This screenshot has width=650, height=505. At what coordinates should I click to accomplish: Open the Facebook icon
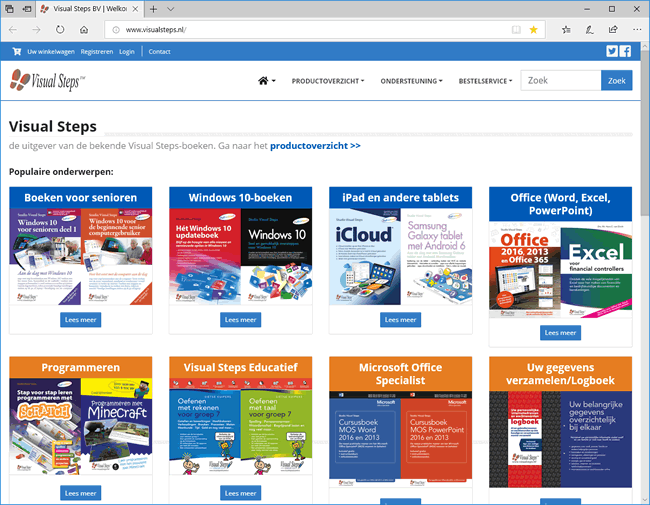(625, 51)
